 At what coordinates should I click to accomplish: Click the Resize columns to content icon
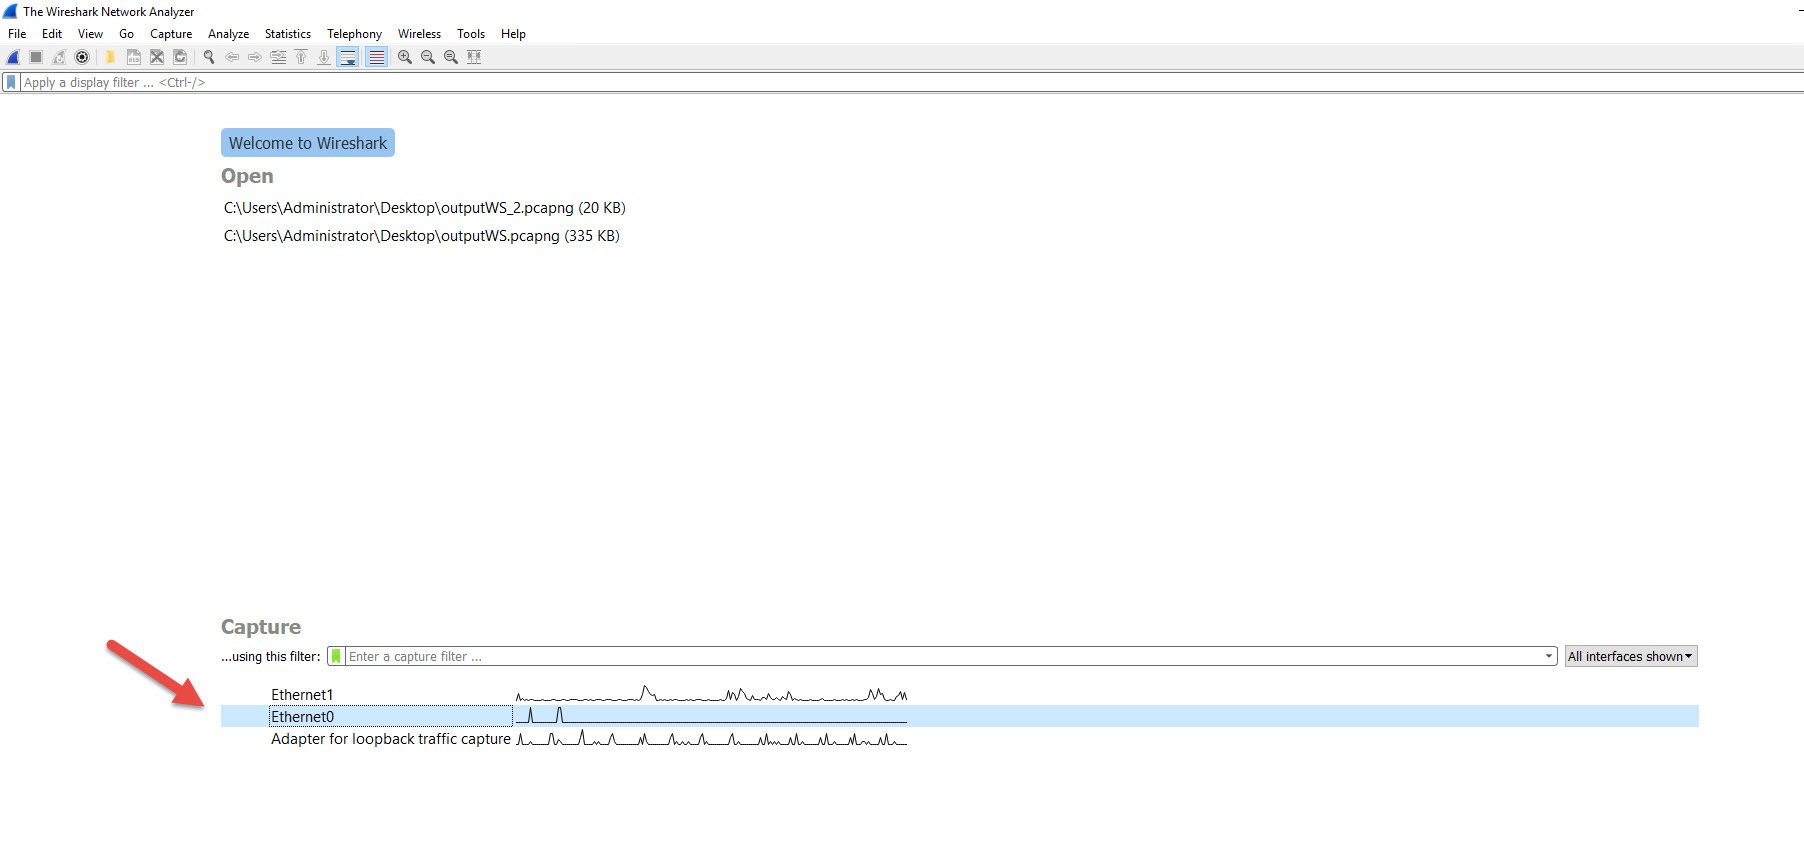(474, 57)
